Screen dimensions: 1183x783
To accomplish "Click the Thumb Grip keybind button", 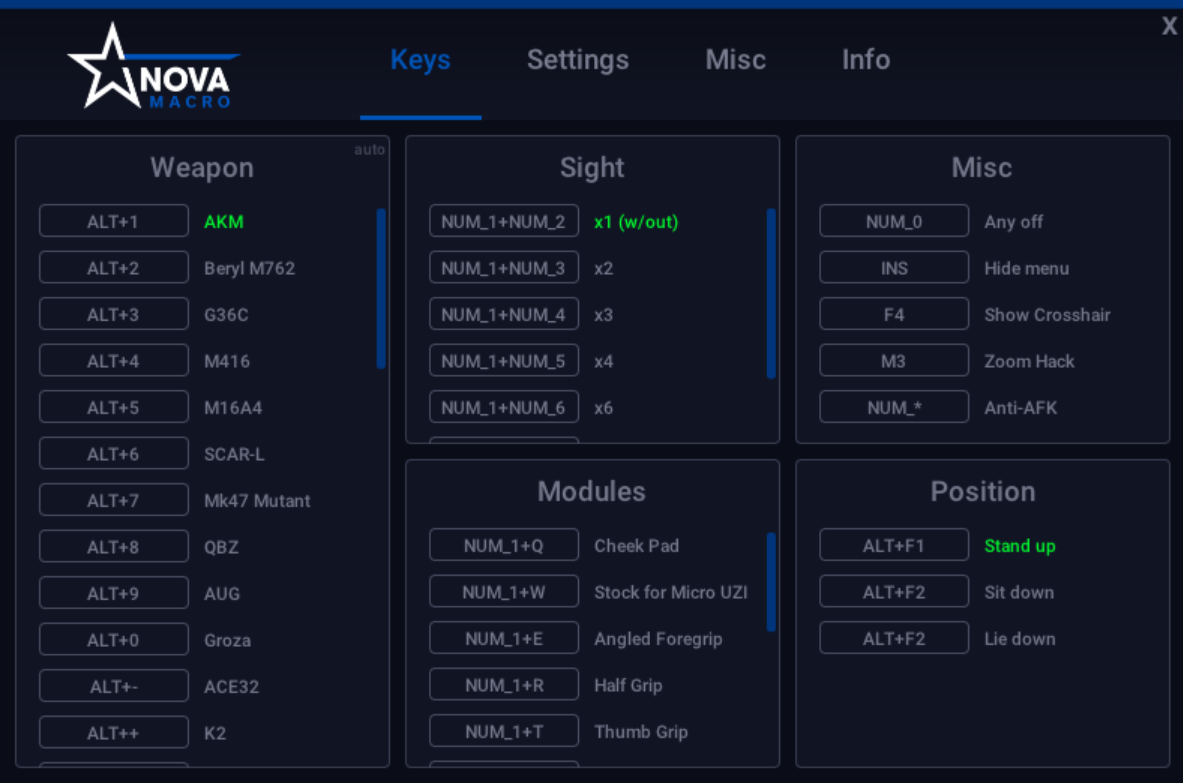I will pyautogui.click(x=503, y=730).
